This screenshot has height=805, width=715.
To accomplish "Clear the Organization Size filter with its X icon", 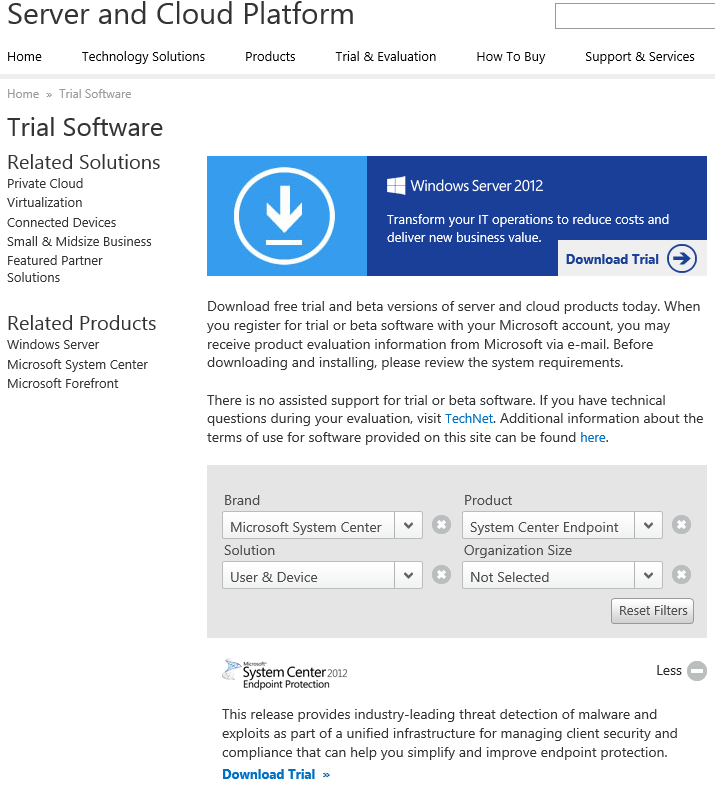I will [681, 574].
